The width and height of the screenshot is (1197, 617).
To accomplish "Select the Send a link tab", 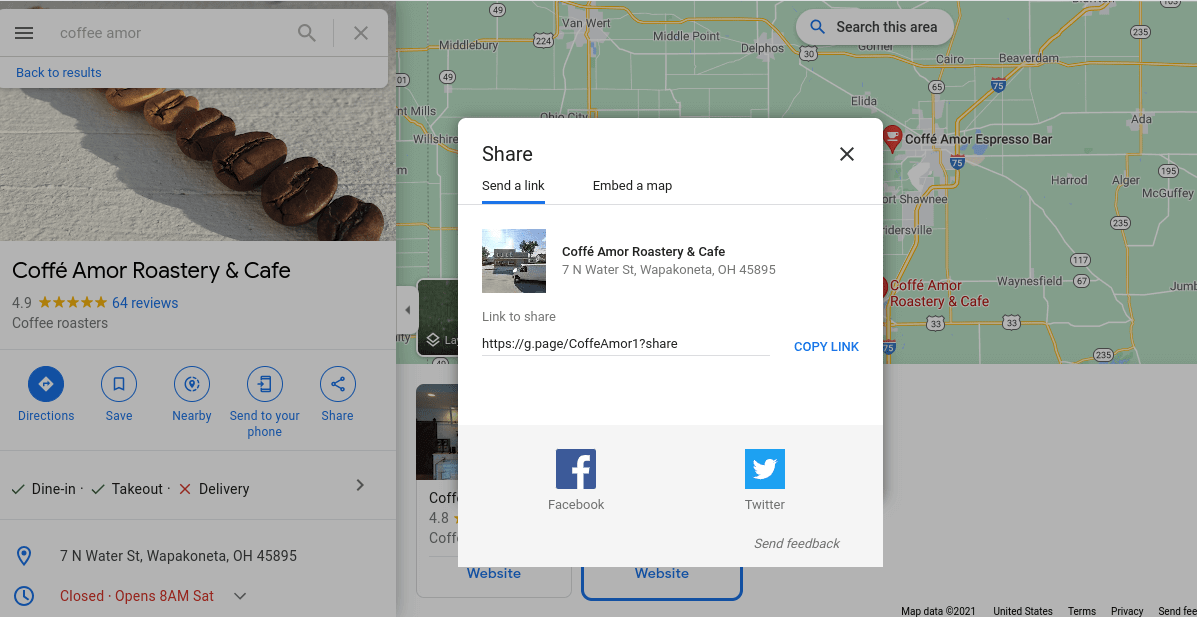I will click(513, 186).
